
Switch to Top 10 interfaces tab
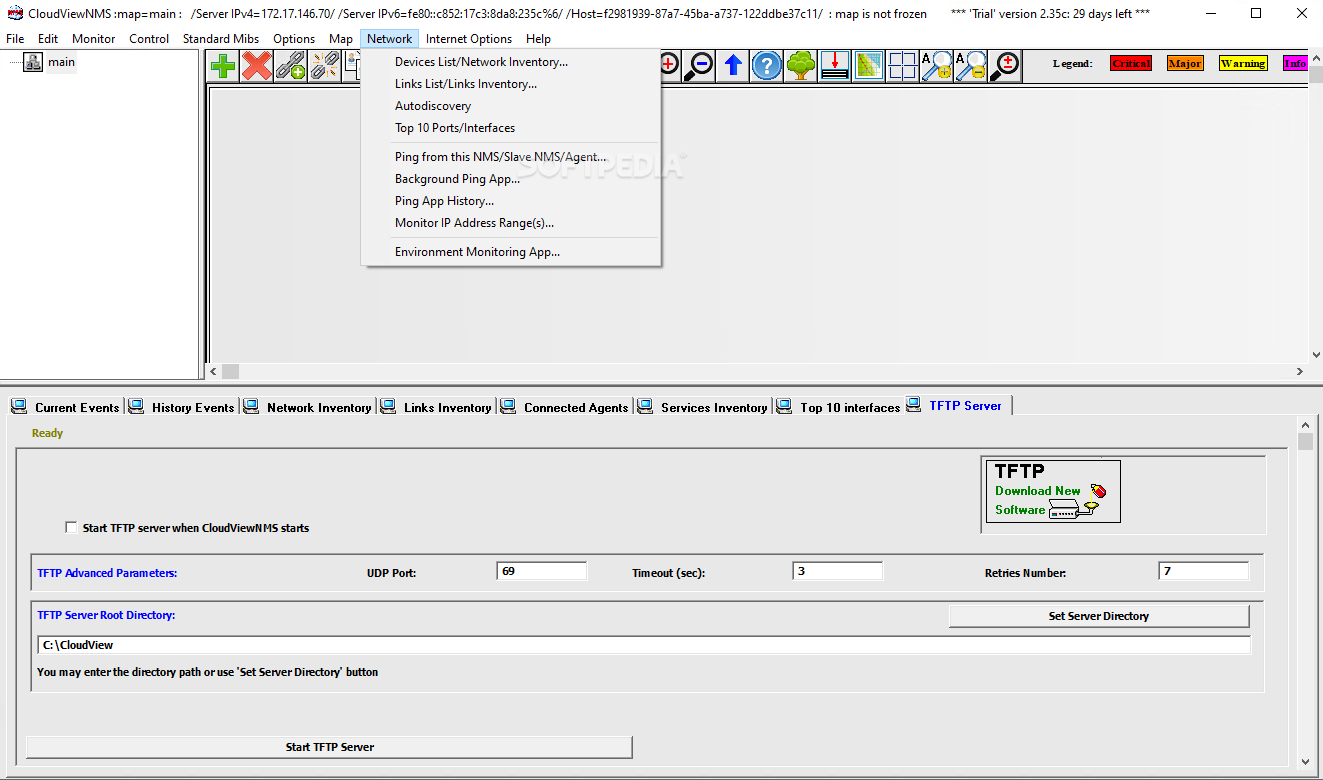[x=839, y=407]
